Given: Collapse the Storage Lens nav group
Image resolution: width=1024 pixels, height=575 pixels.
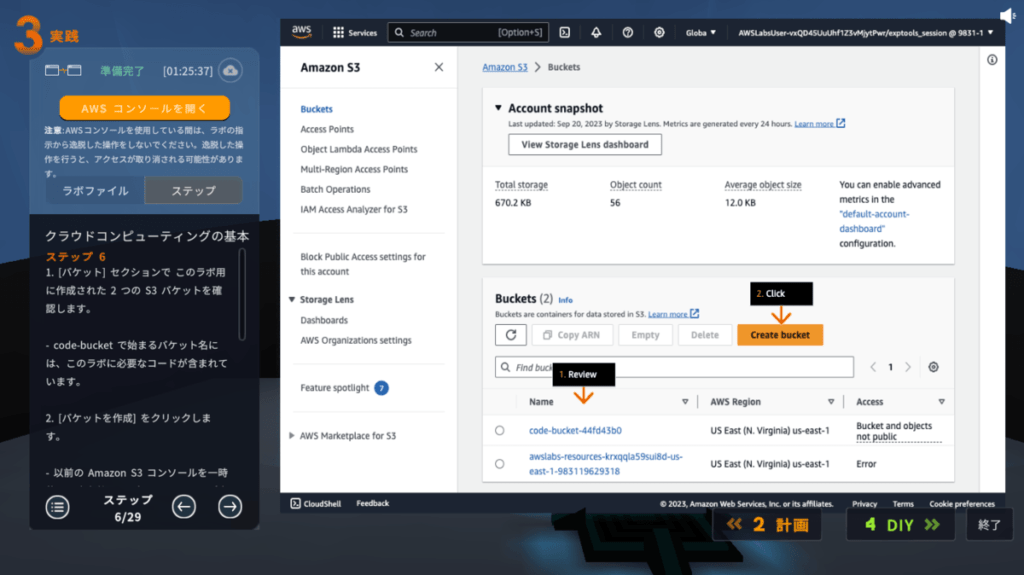Looking at the screenshot, I should 292,299.
